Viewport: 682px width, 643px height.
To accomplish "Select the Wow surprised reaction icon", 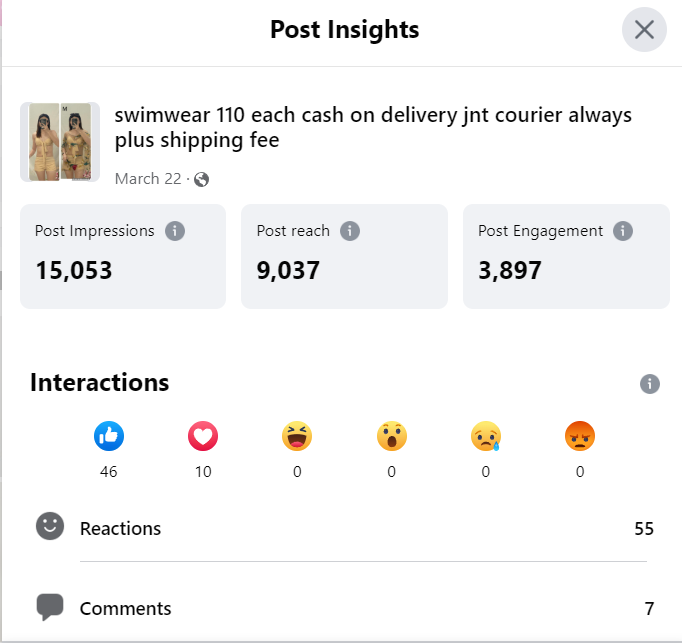I will click(x=391, y=436).
